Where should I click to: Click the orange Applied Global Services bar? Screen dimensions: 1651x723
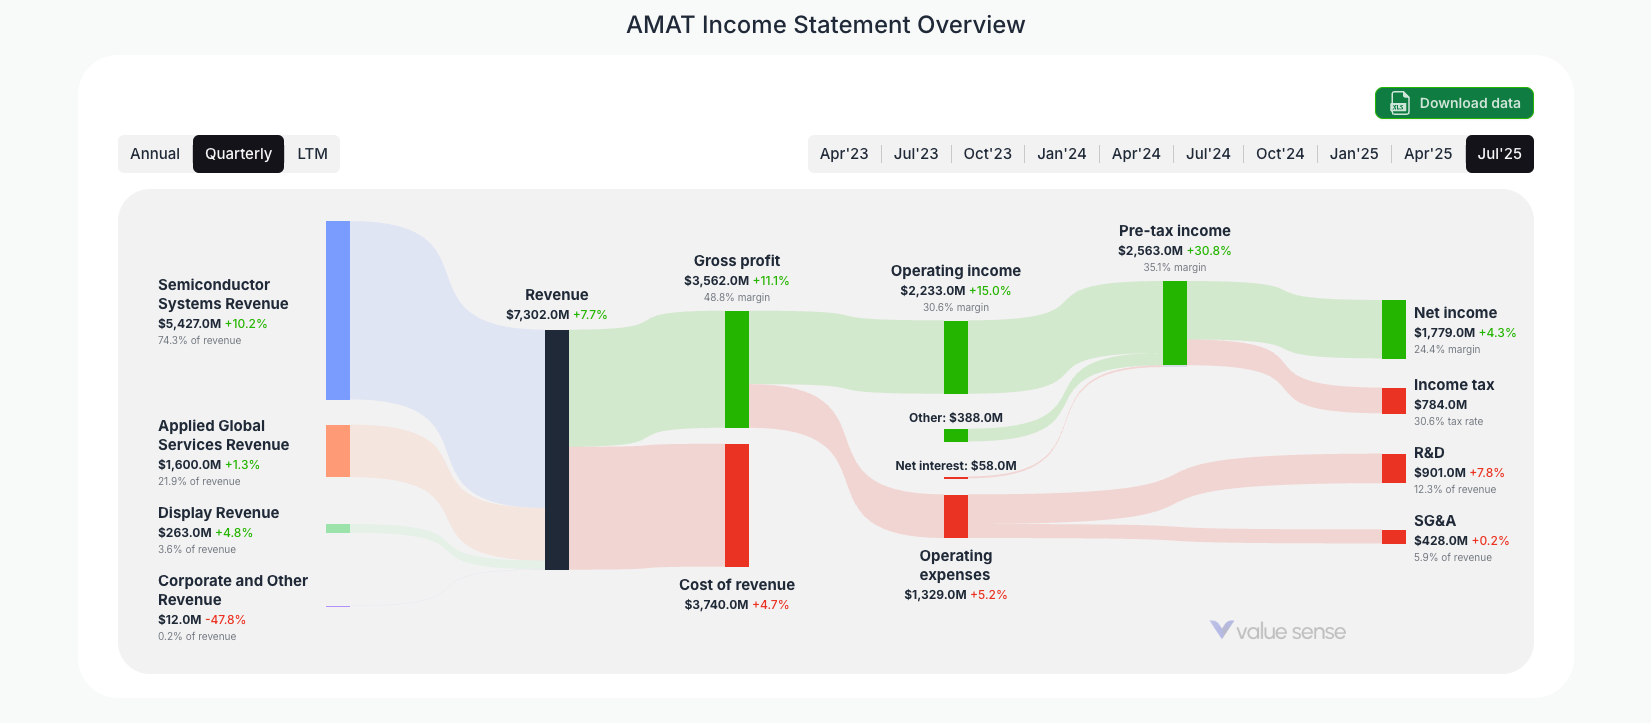pyautogui.click(x=338, y=451)
